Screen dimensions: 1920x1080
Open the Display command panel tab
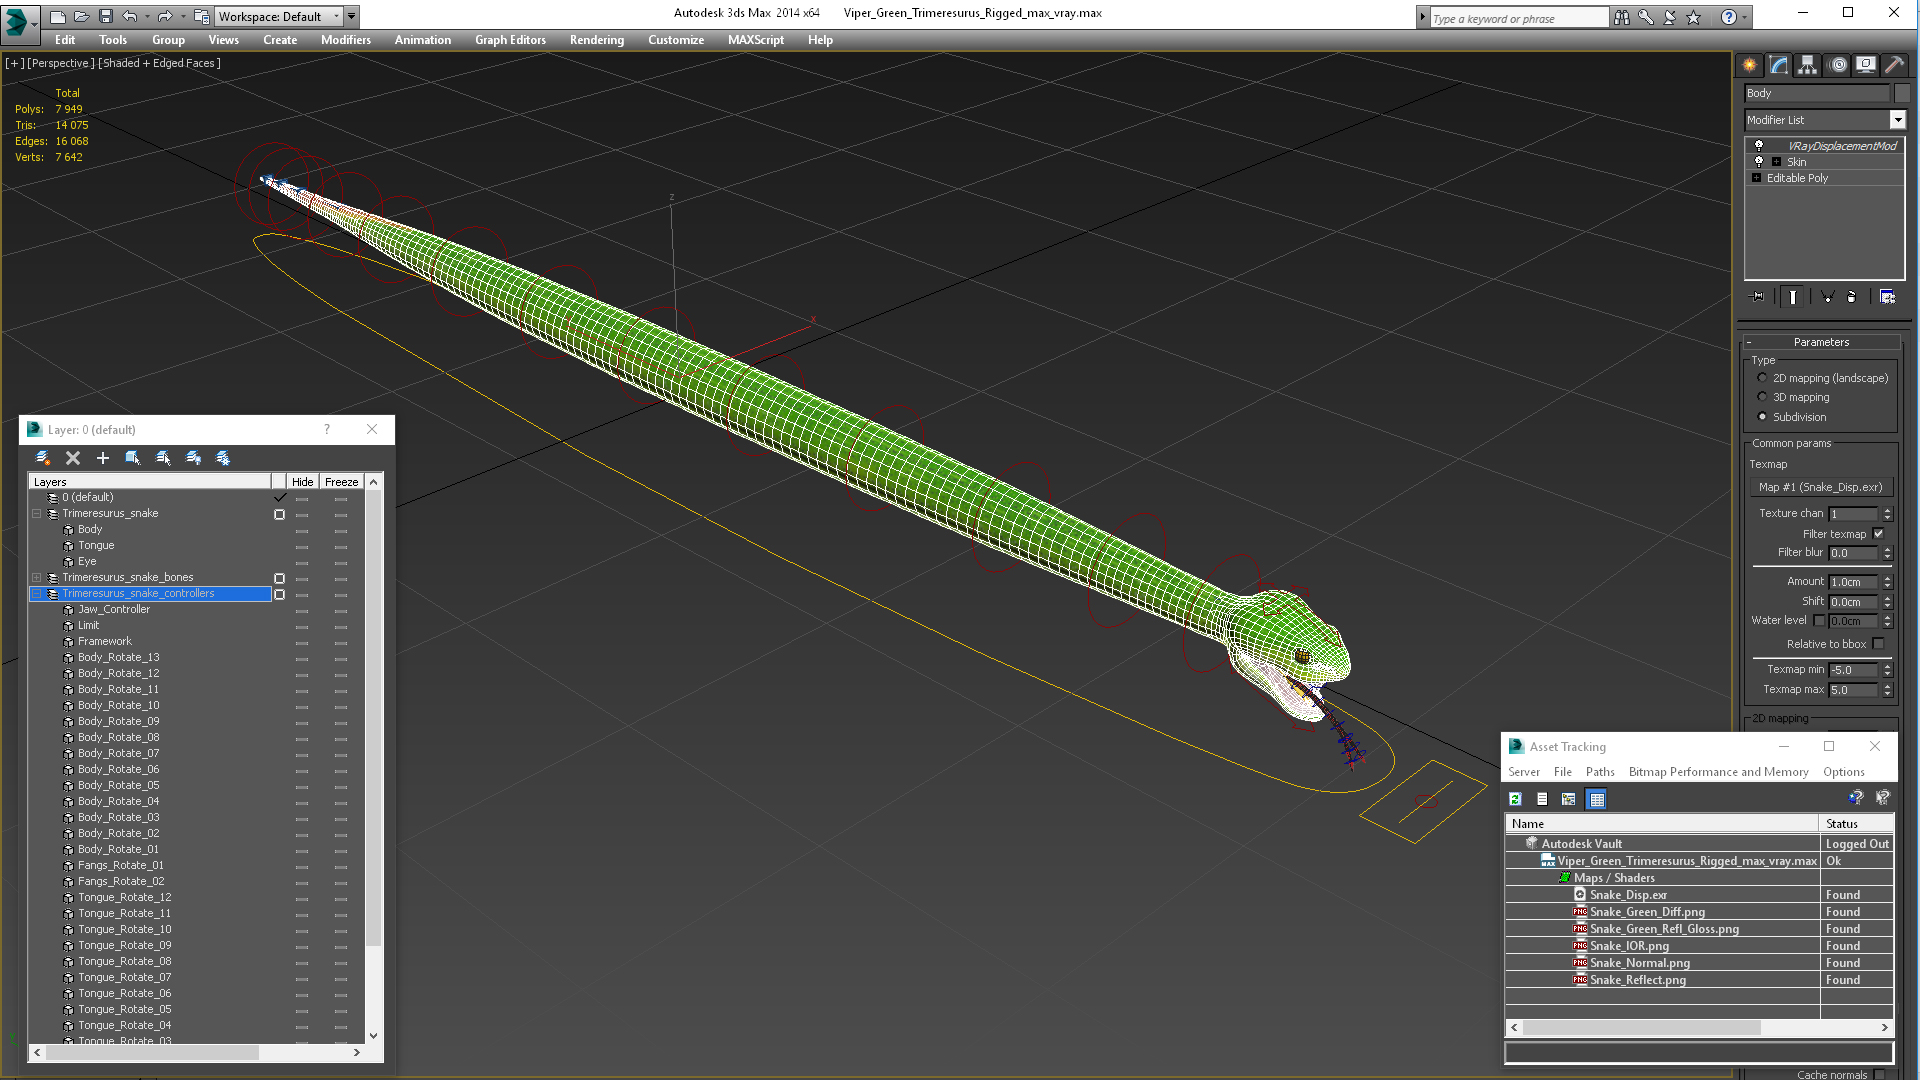1866,65
